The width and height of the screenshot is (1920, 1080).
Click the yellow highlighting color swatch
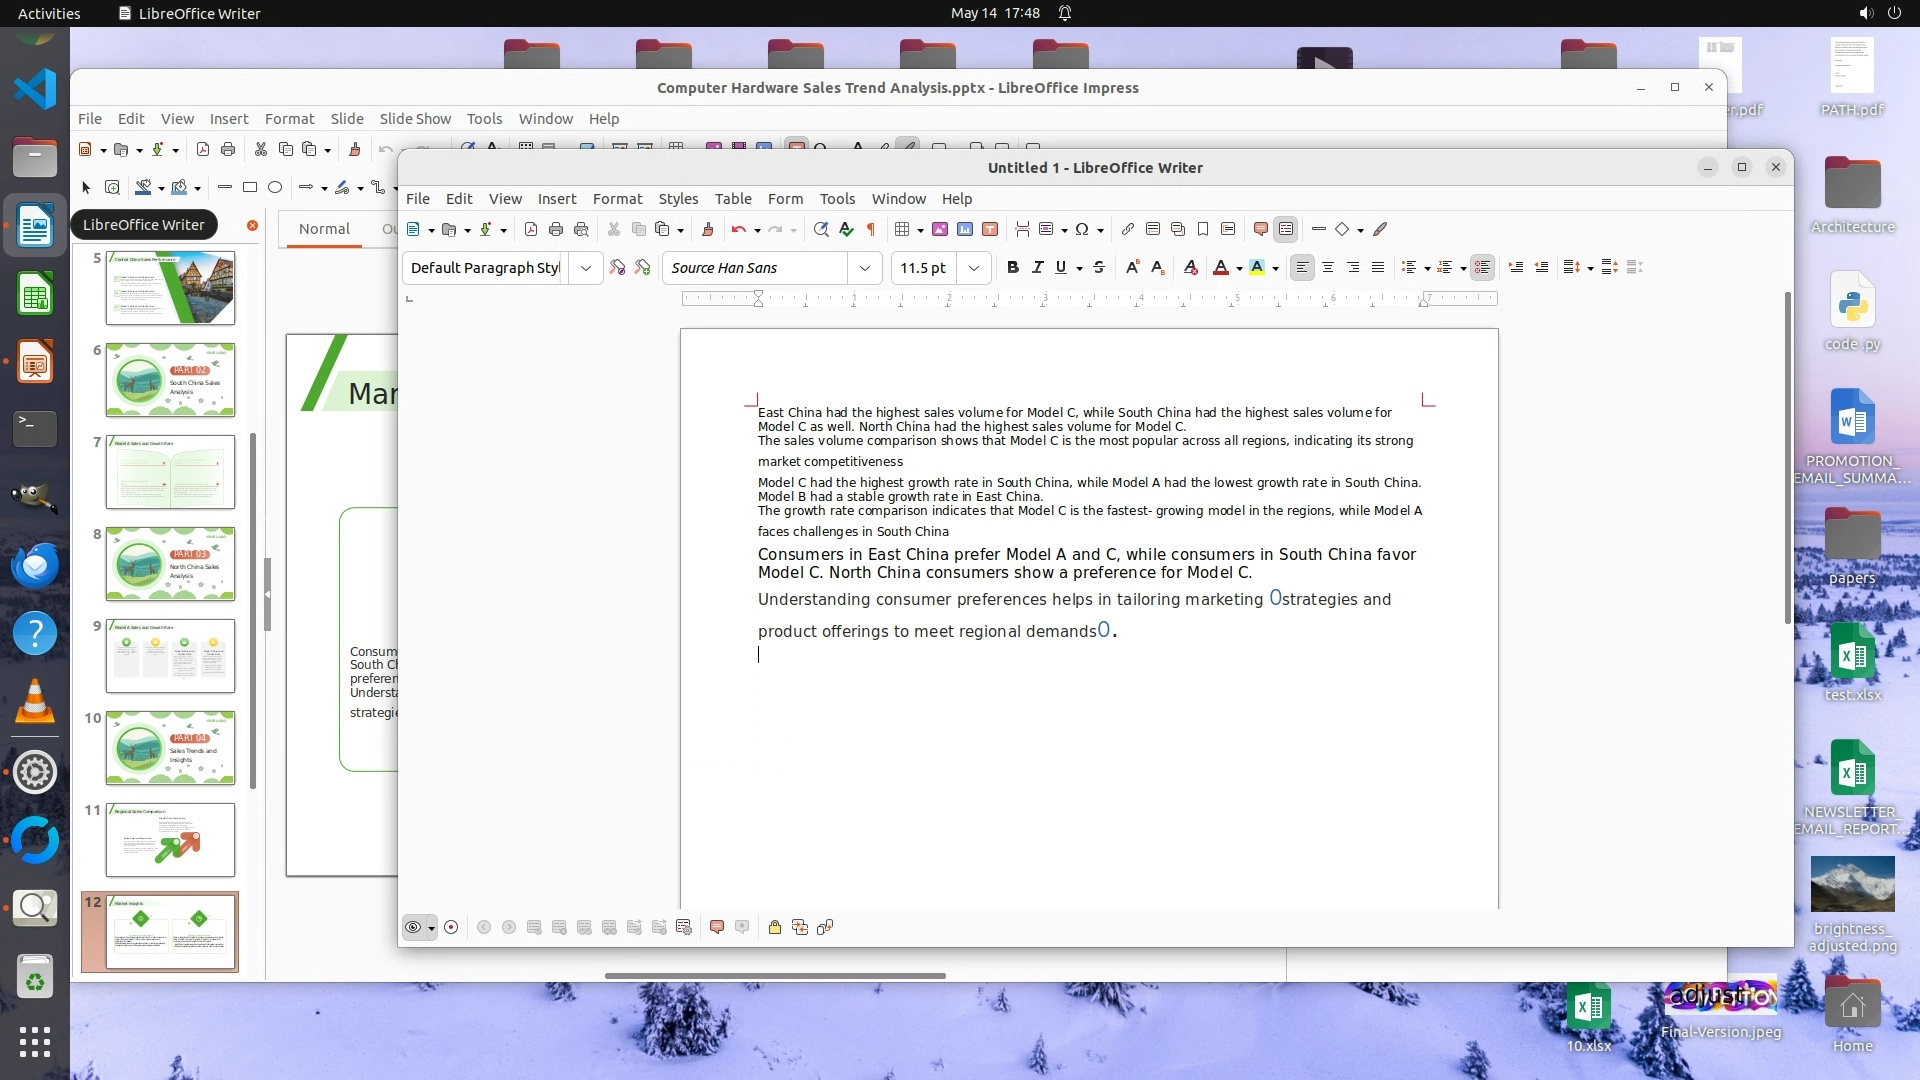click(x=1257, y=267)
